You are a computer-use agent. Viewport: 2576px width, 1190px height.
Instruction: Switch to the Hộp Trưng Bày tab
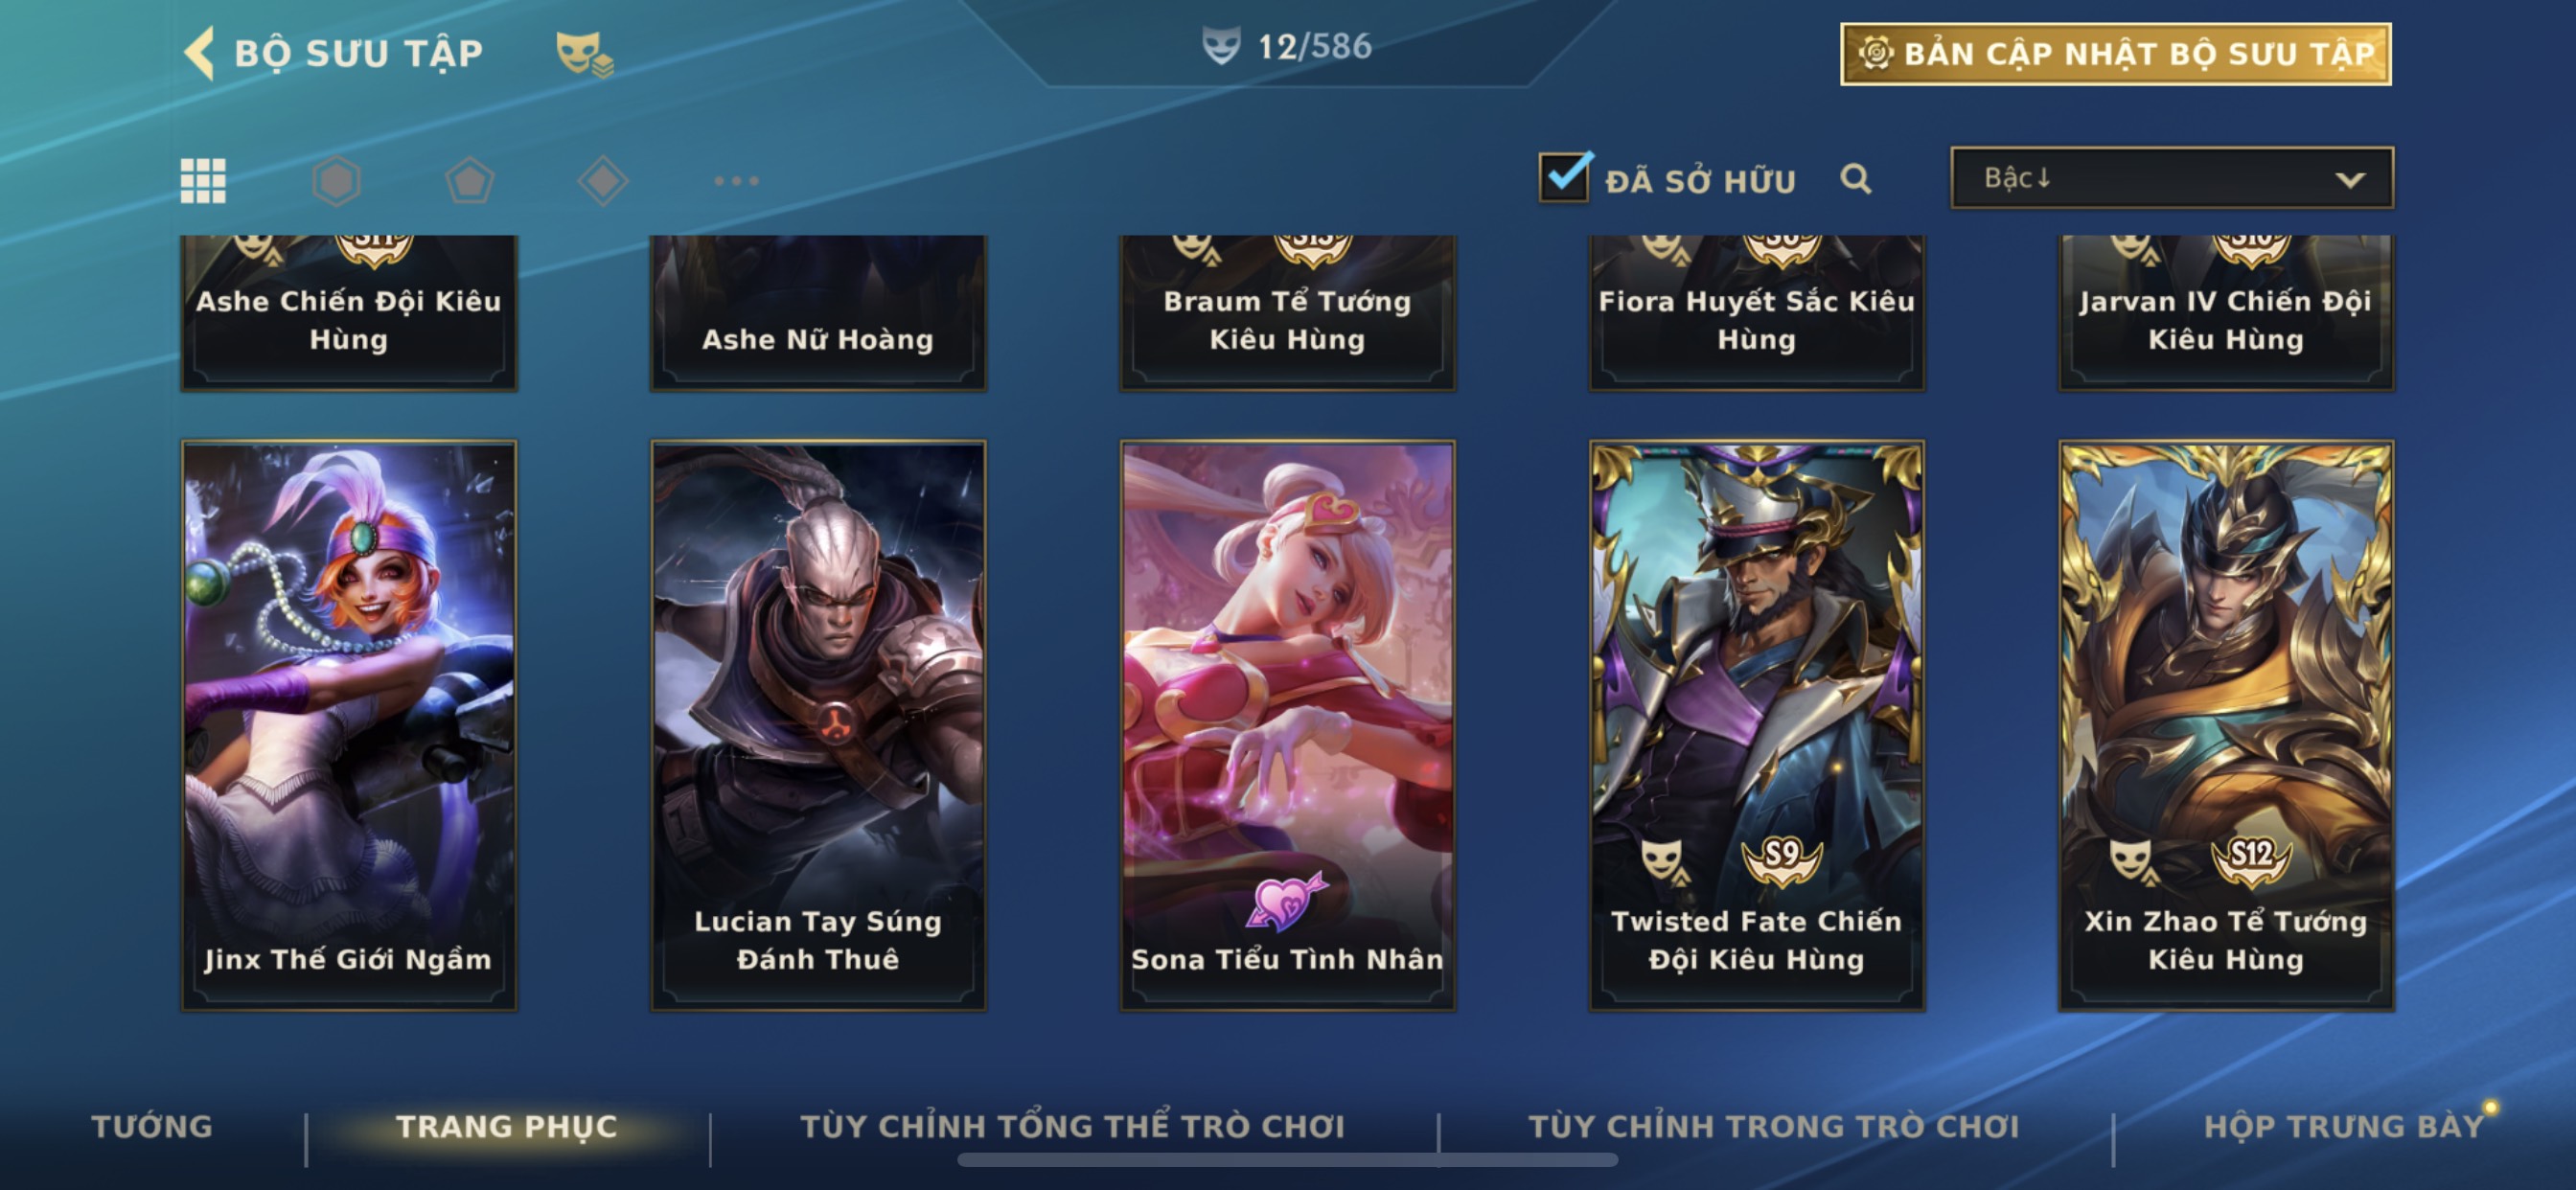coord(2344,1126)
